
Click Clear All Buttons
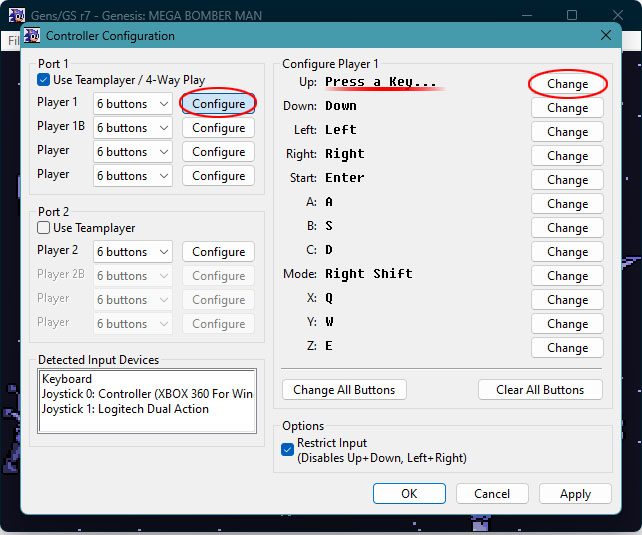pos(540,390)
